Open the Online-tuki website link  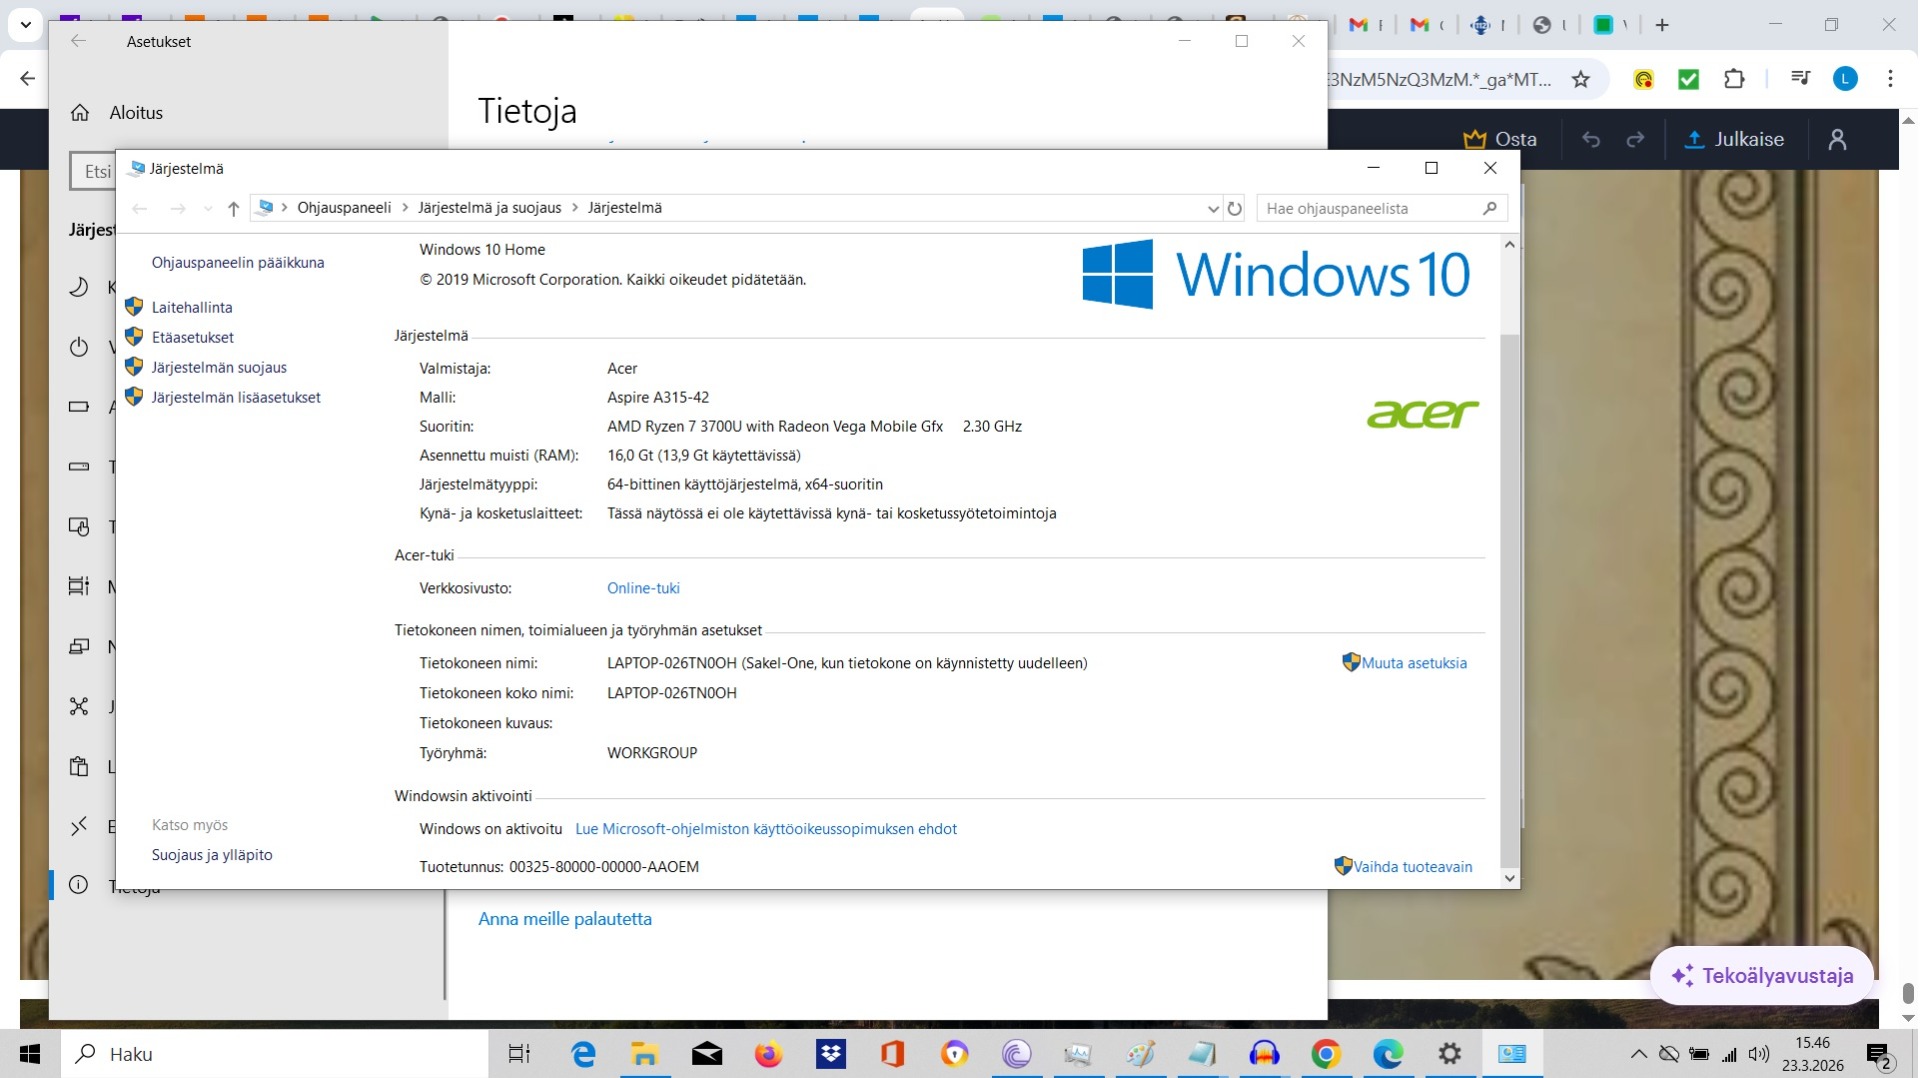click(x=643, y=588)
